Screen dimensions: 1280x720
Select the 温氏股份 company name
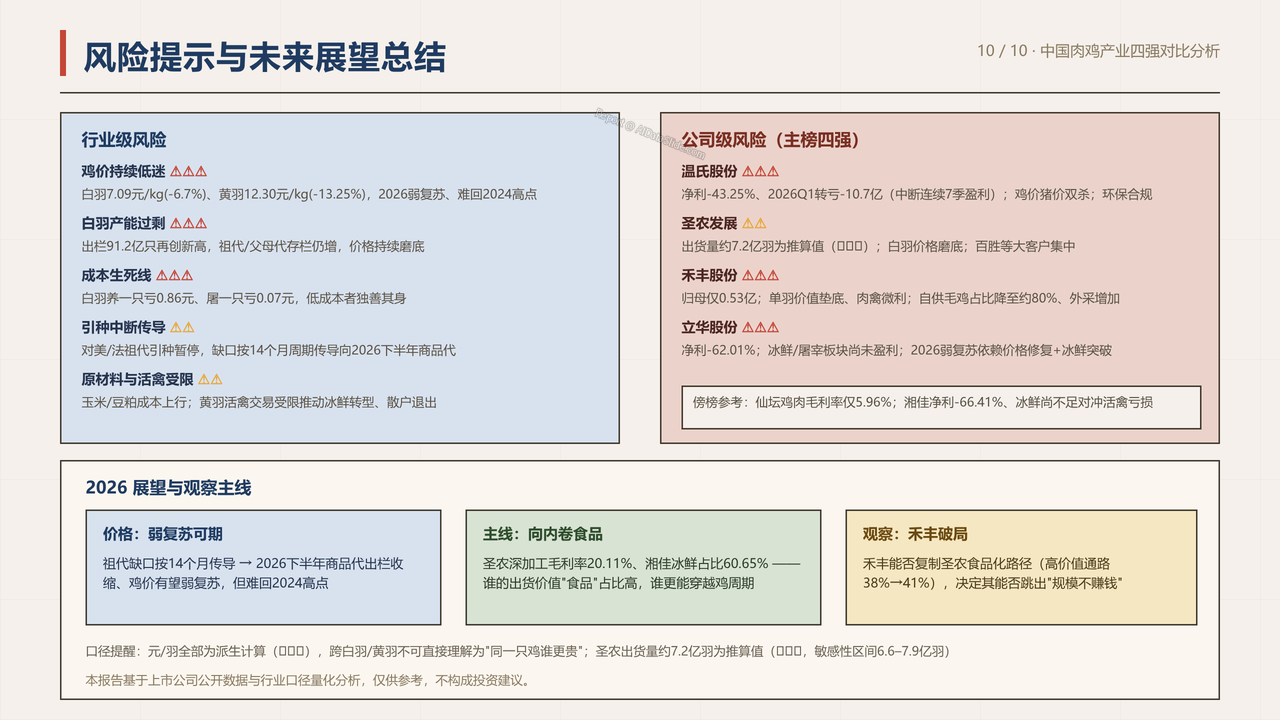(x=710, y=172)
